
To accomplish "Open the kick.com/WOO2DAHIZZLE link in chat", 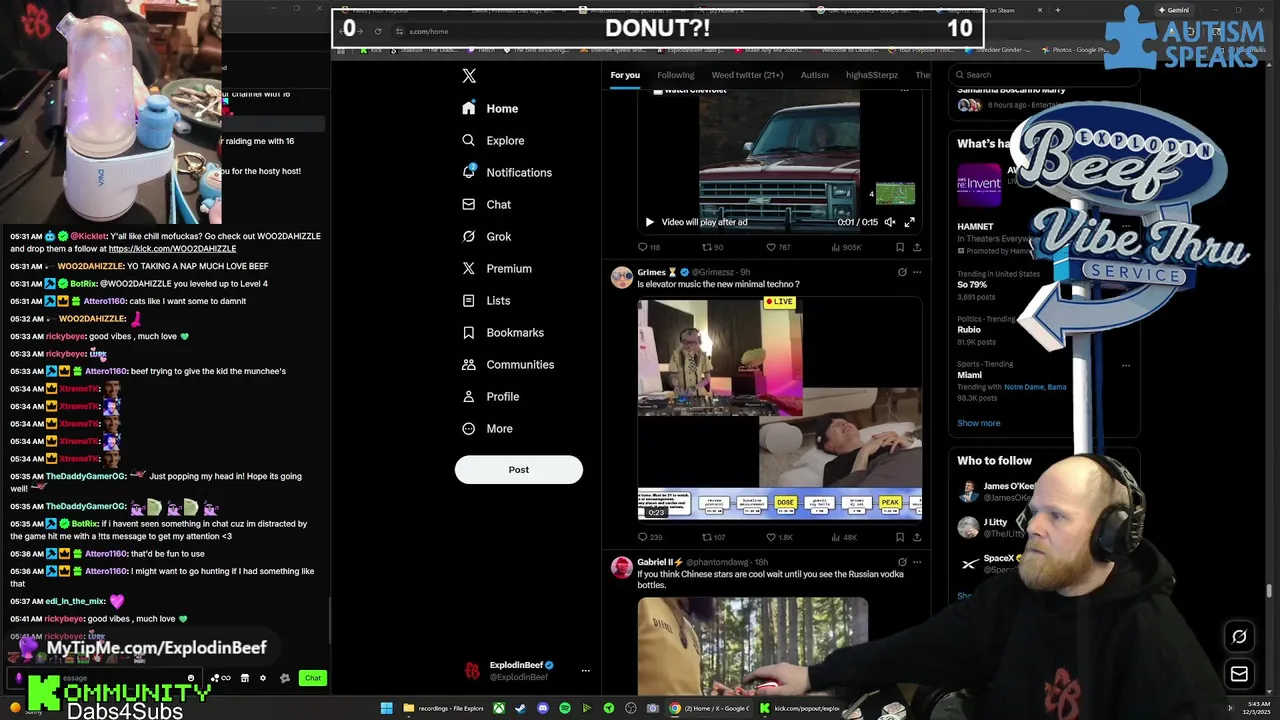I will 172,248.
